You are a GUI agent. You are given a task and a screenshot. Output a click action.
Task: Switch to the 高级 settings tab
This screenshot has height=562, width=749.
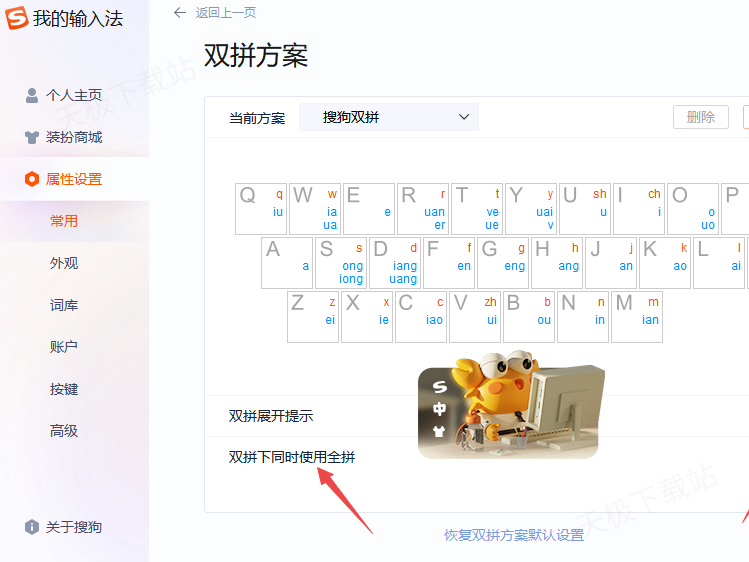pyautogui.click(x=64, y=431)
